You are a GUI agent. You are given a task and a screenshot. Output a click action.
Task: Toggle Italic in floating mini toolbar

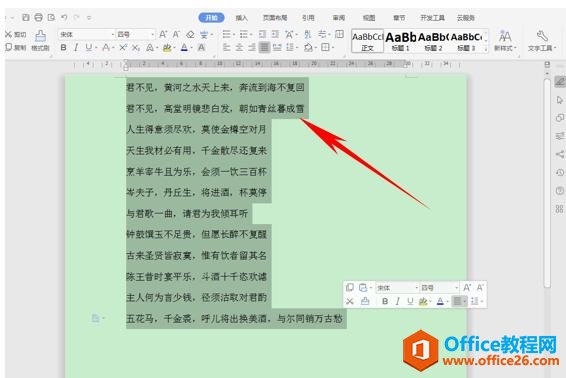(397, 301)
